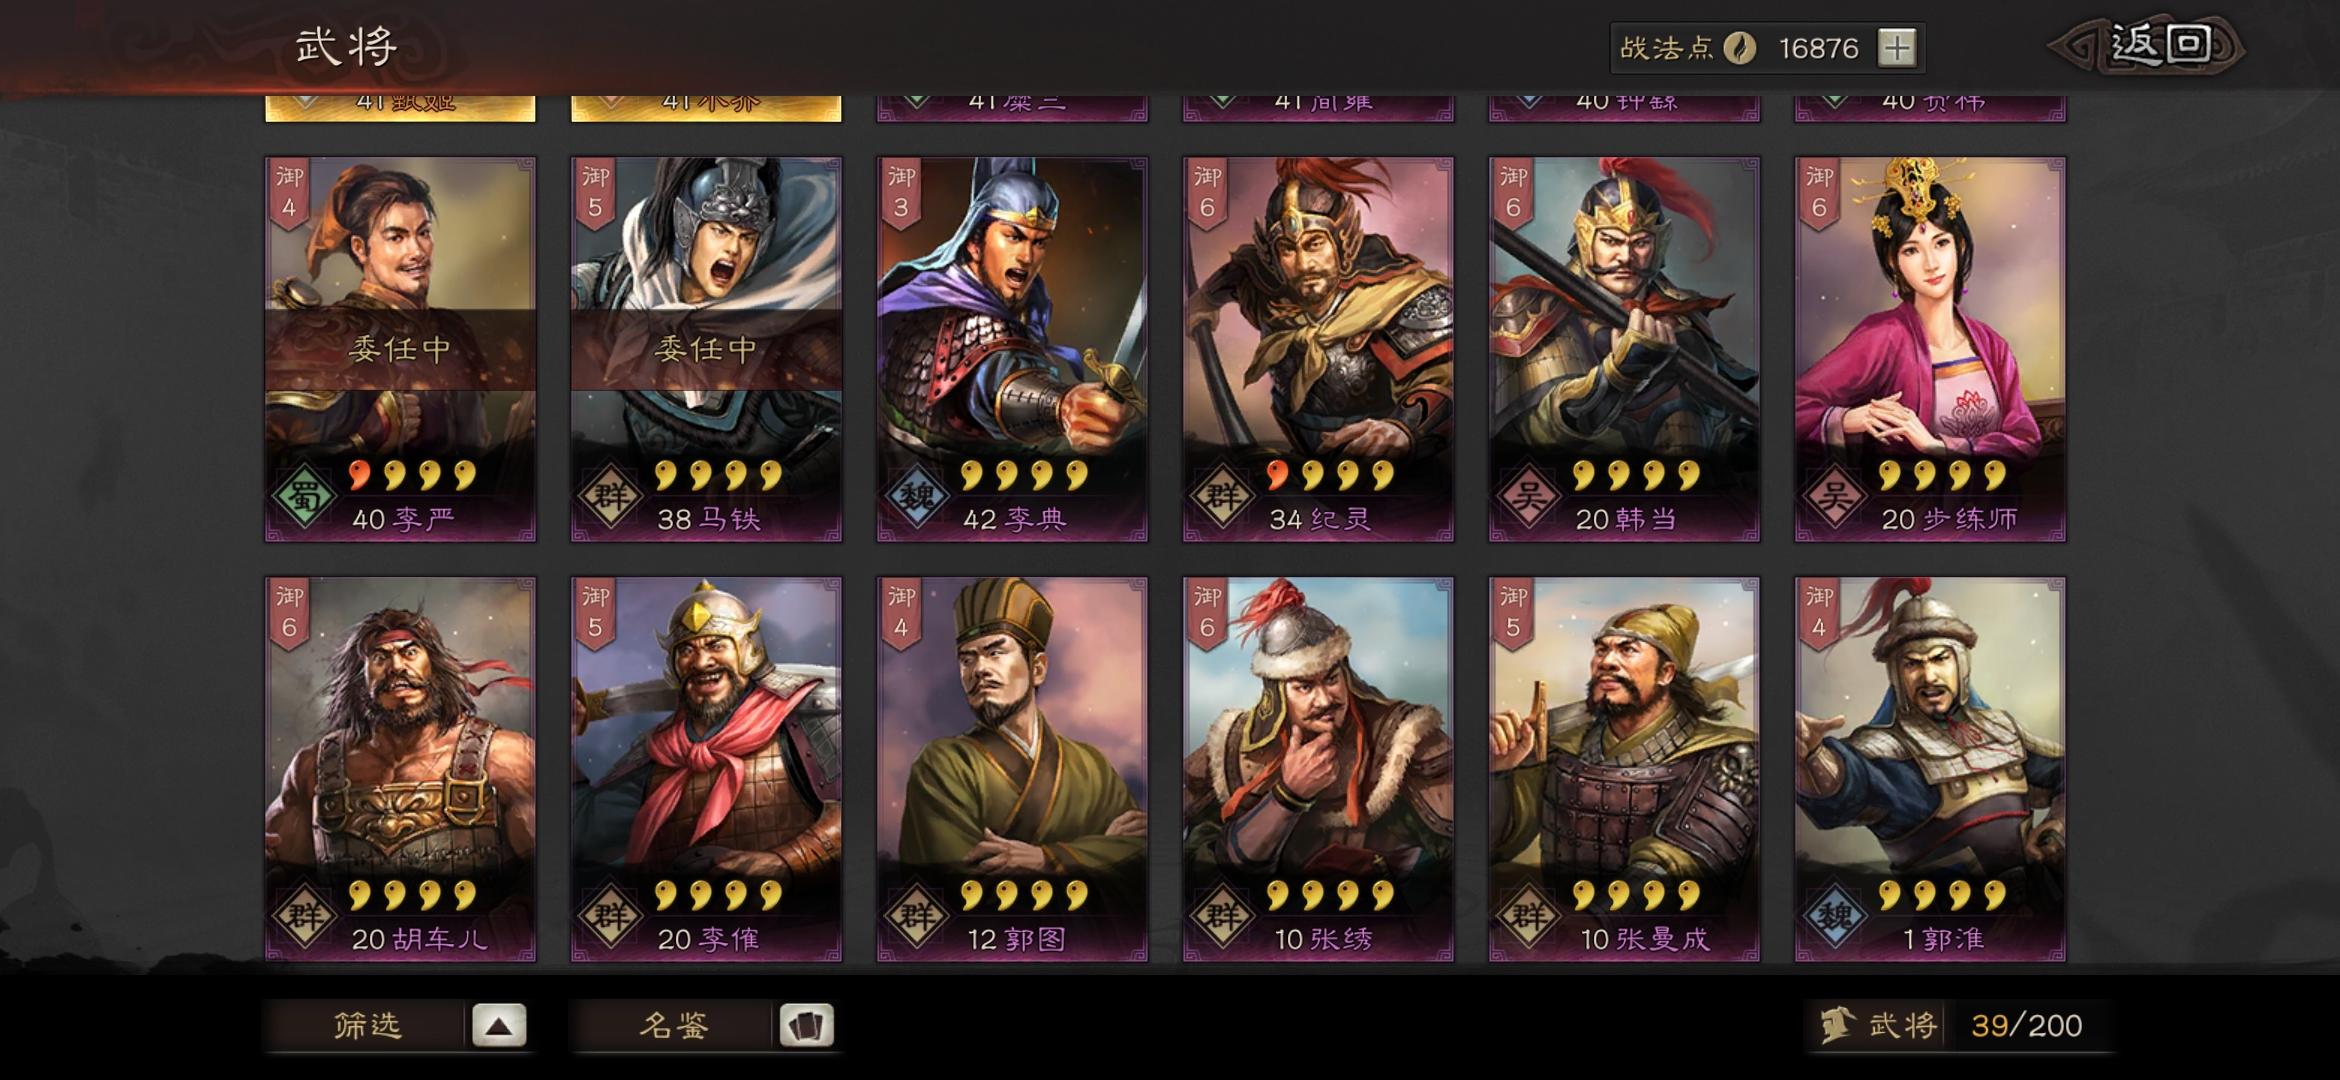Open the 胡车儿 general card
The width and height of the screenshot is (2340, 1080).
click(400, 769)
